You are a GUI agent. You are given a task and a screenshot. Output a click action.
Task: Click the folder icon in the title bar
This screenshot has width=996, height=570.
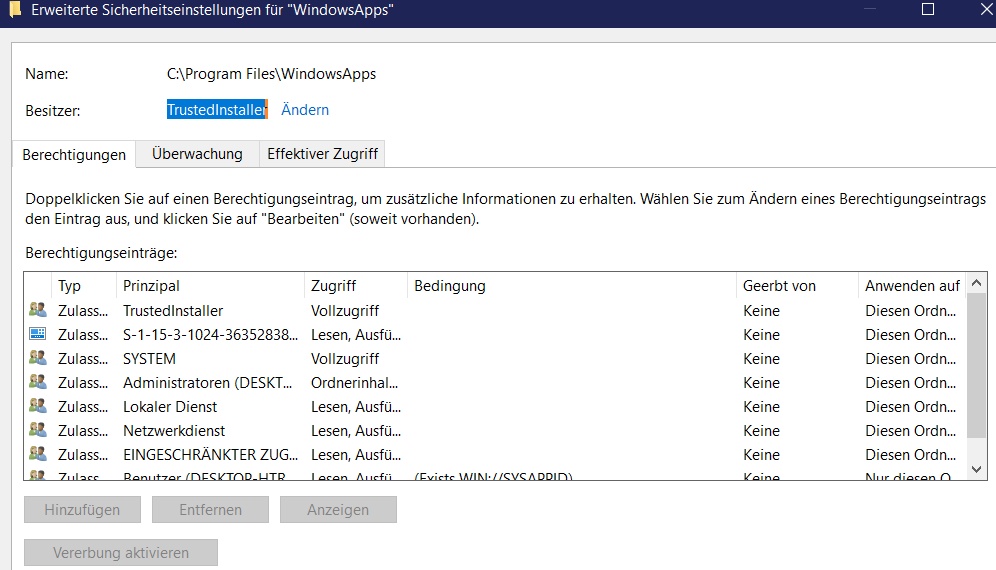click(15, 9)
